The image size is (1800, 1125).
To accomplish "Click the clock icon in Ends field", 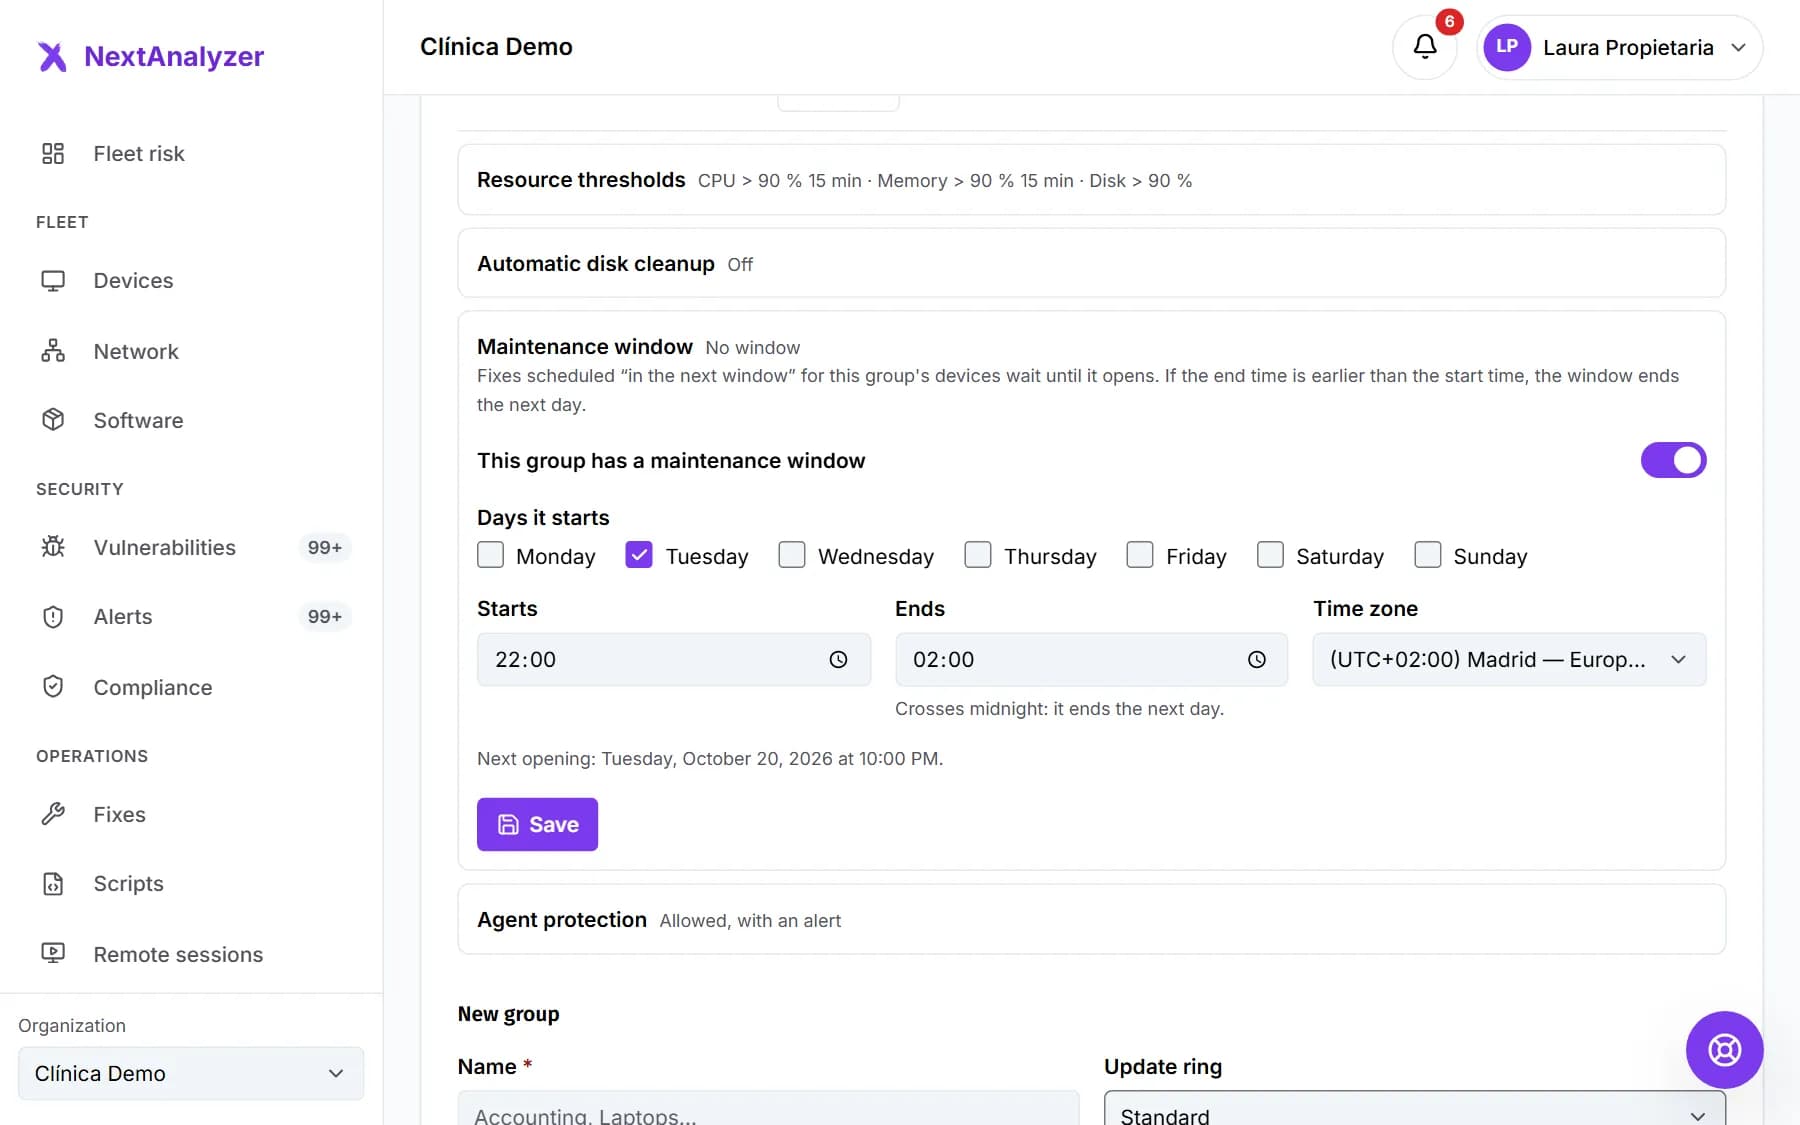I will (x=1256, y=660).
